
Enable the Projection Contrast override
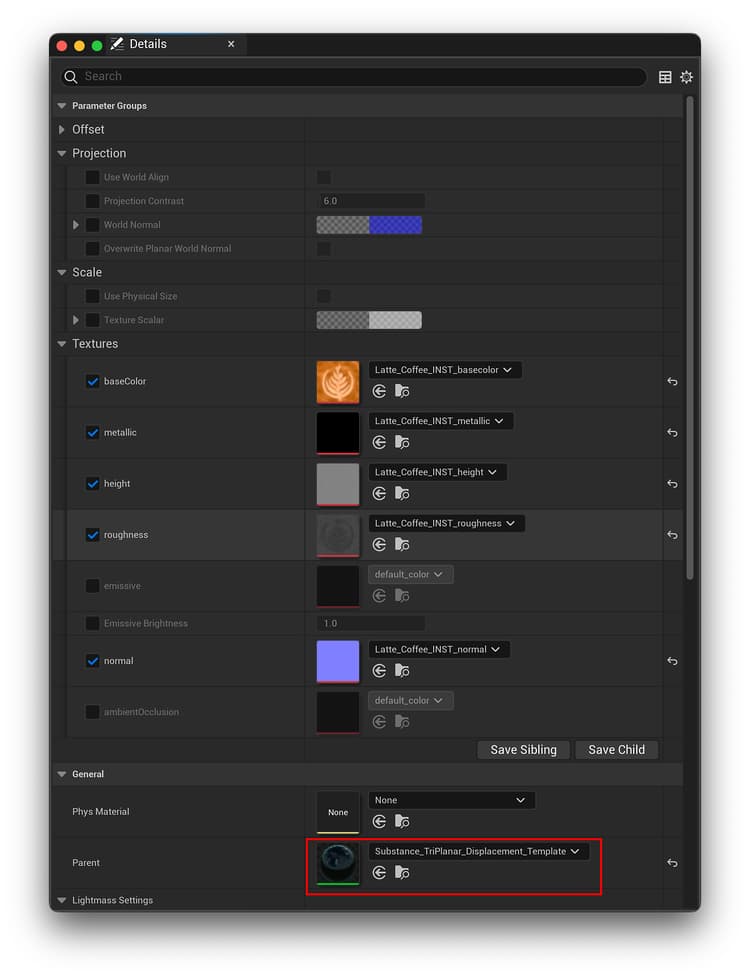(92, 201)
